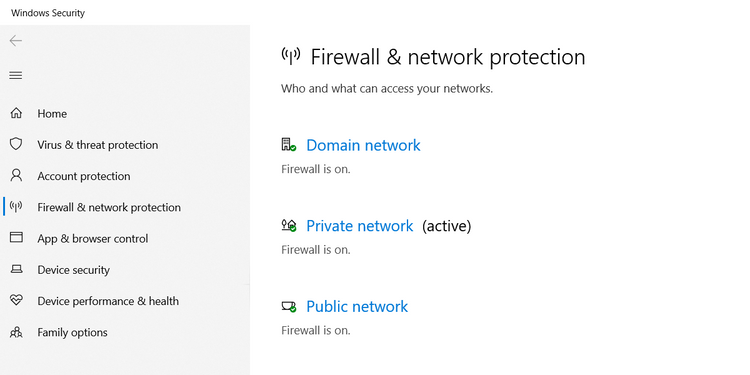Click the App & browser control window icon
The width and height of the screenshot is (750, 375).
click(x=16, y=238)
